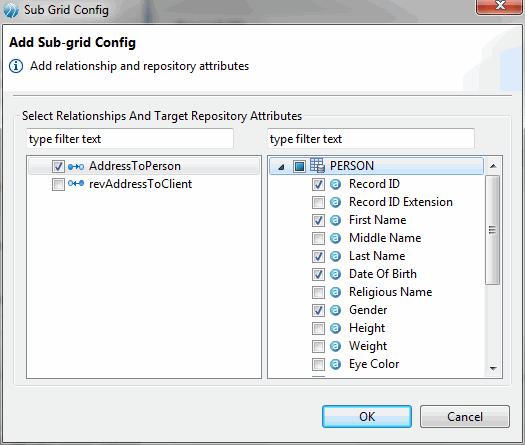
Task: Select the Middle Name attribute label
Action: (x=385, y=238)
